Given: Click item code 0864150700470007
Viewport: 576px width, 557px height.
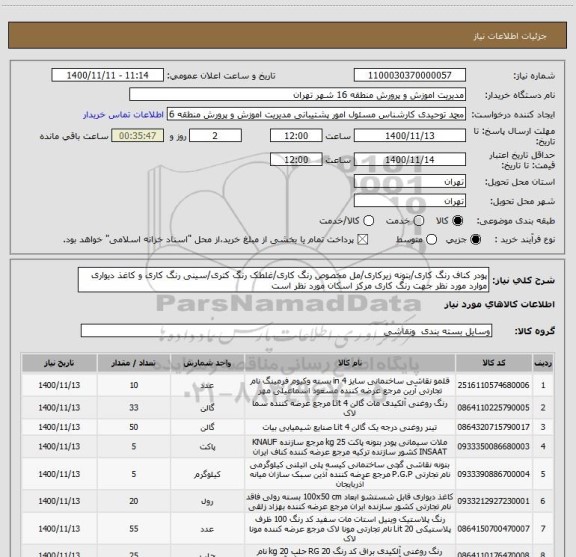Looking at the screenshot, I should [493, 529].
